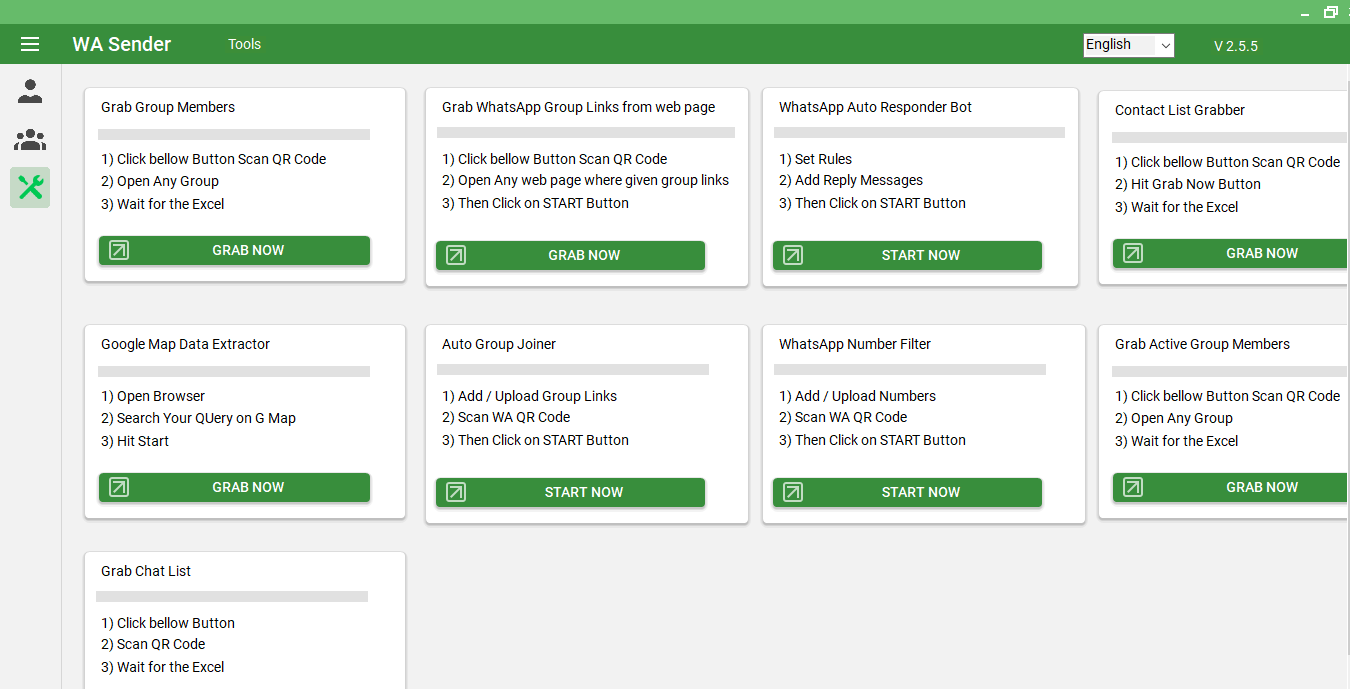The image size is (1350, 689).
Task: Click '3) Hit Start' text
Action: click(x=135, y=441)
